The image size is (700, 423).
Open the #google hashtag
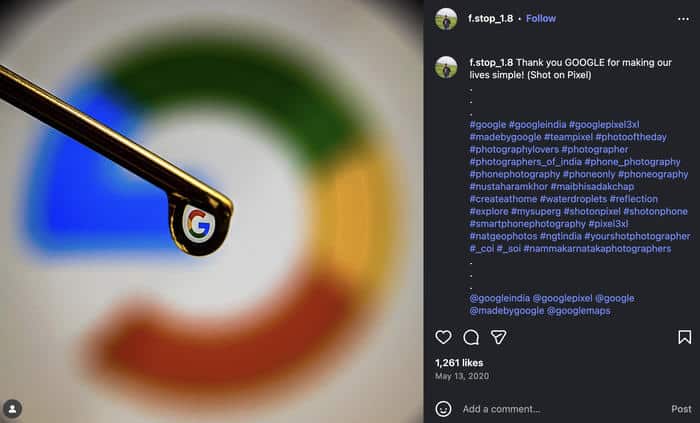click(487, 124)
